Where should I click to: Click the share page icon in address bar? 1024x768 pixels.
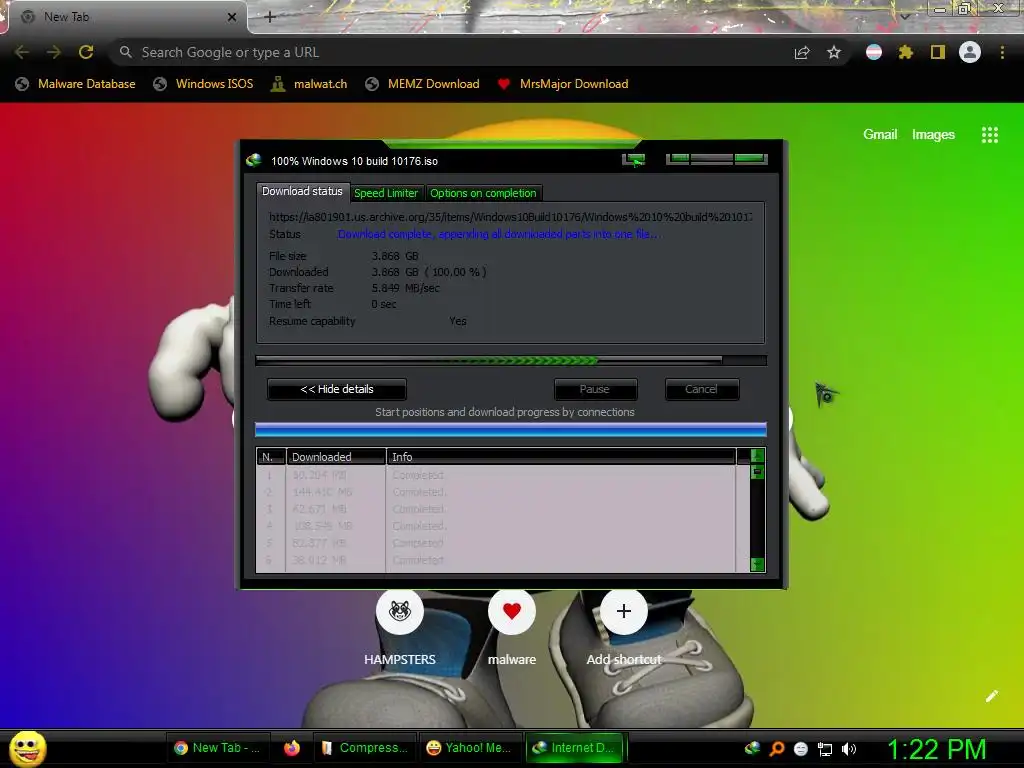pyautogui.click(x=802, y=52)
